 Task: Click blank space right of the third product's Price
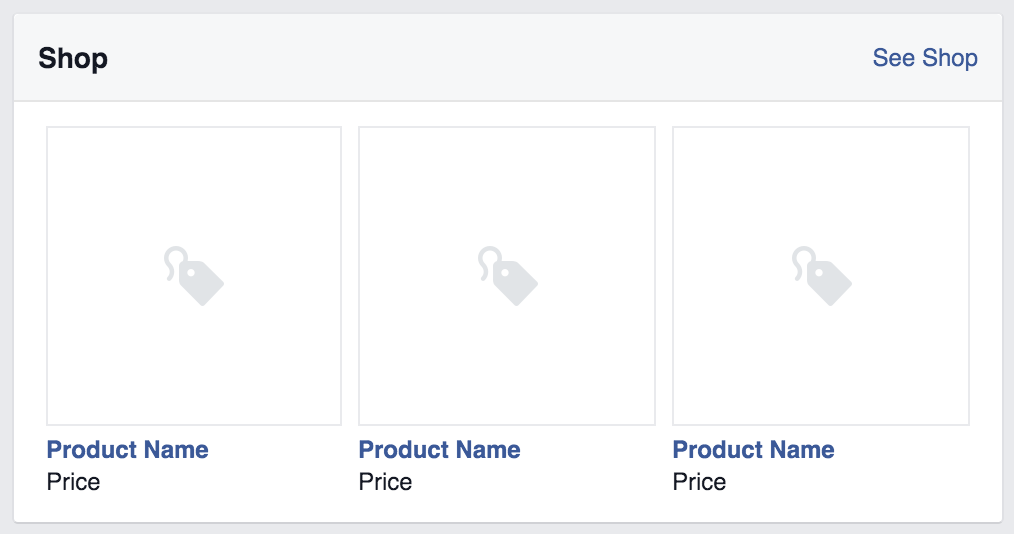850,482
